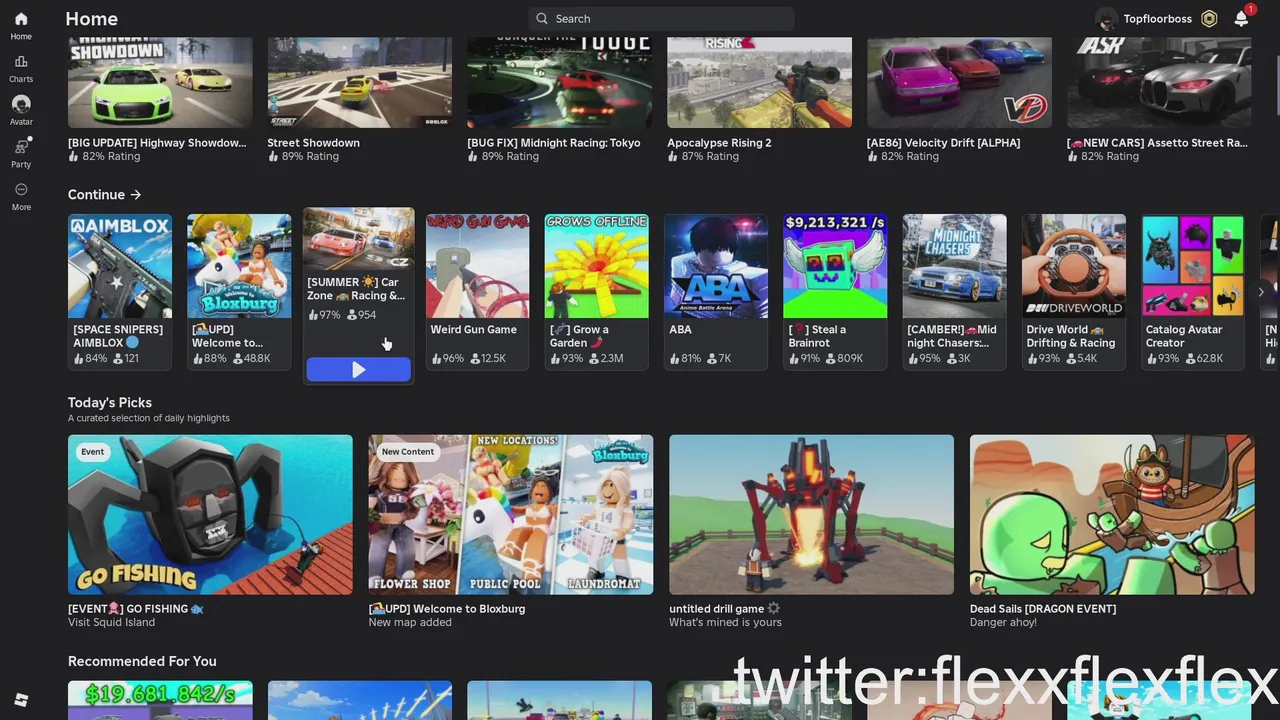This screenshot has height=720, width=1280.
Task: Expand the Continue carousel with right chevron
Action: 1261,292
